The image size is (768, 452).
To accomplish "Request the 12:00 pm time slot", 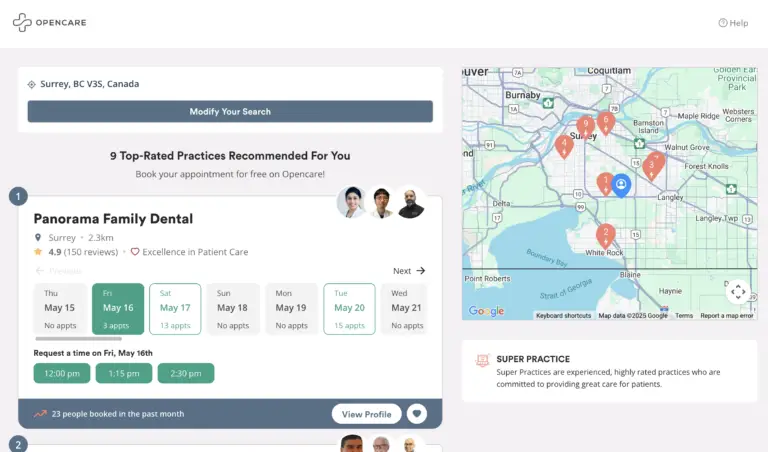I will (x=62, y=373).
